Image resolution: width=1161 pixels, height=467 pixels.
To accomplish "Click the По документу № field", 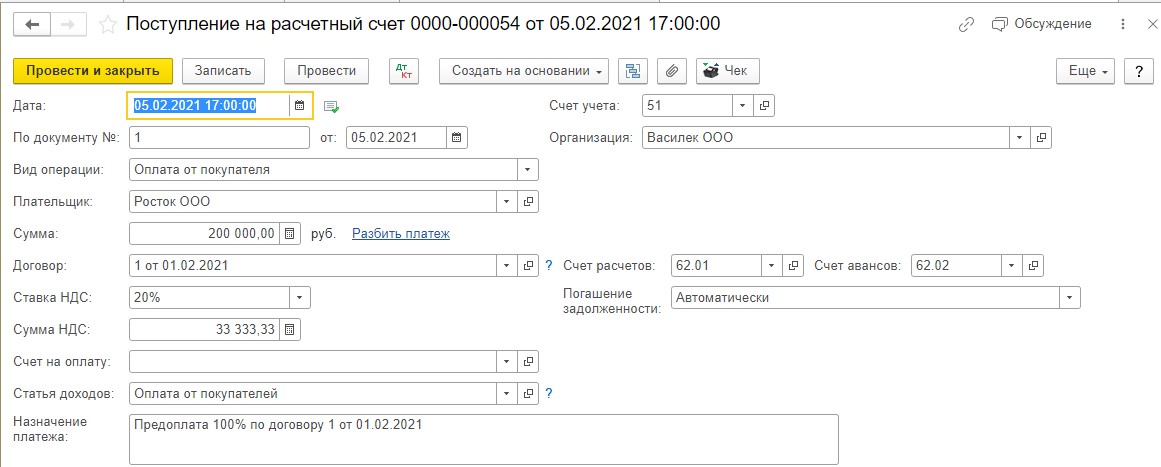I will point(219,138).
